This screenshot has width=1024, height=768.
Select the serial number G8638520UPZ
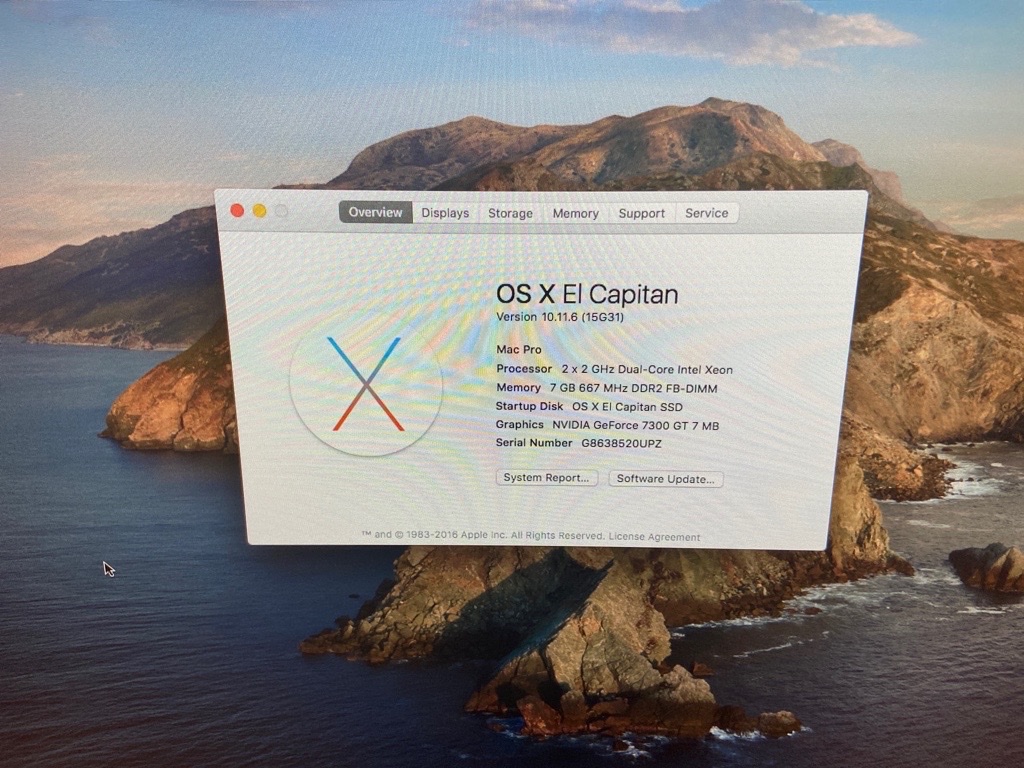pyautogui.click(x=621, y=443)
